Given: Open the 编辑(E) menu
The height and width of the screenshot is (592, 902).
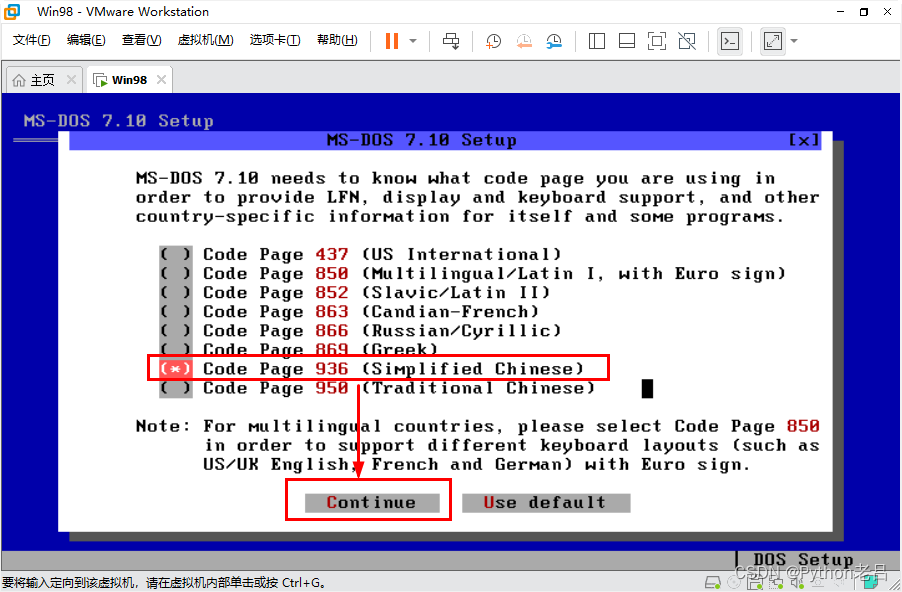Looking at the screenshot, I should [86, 40].
